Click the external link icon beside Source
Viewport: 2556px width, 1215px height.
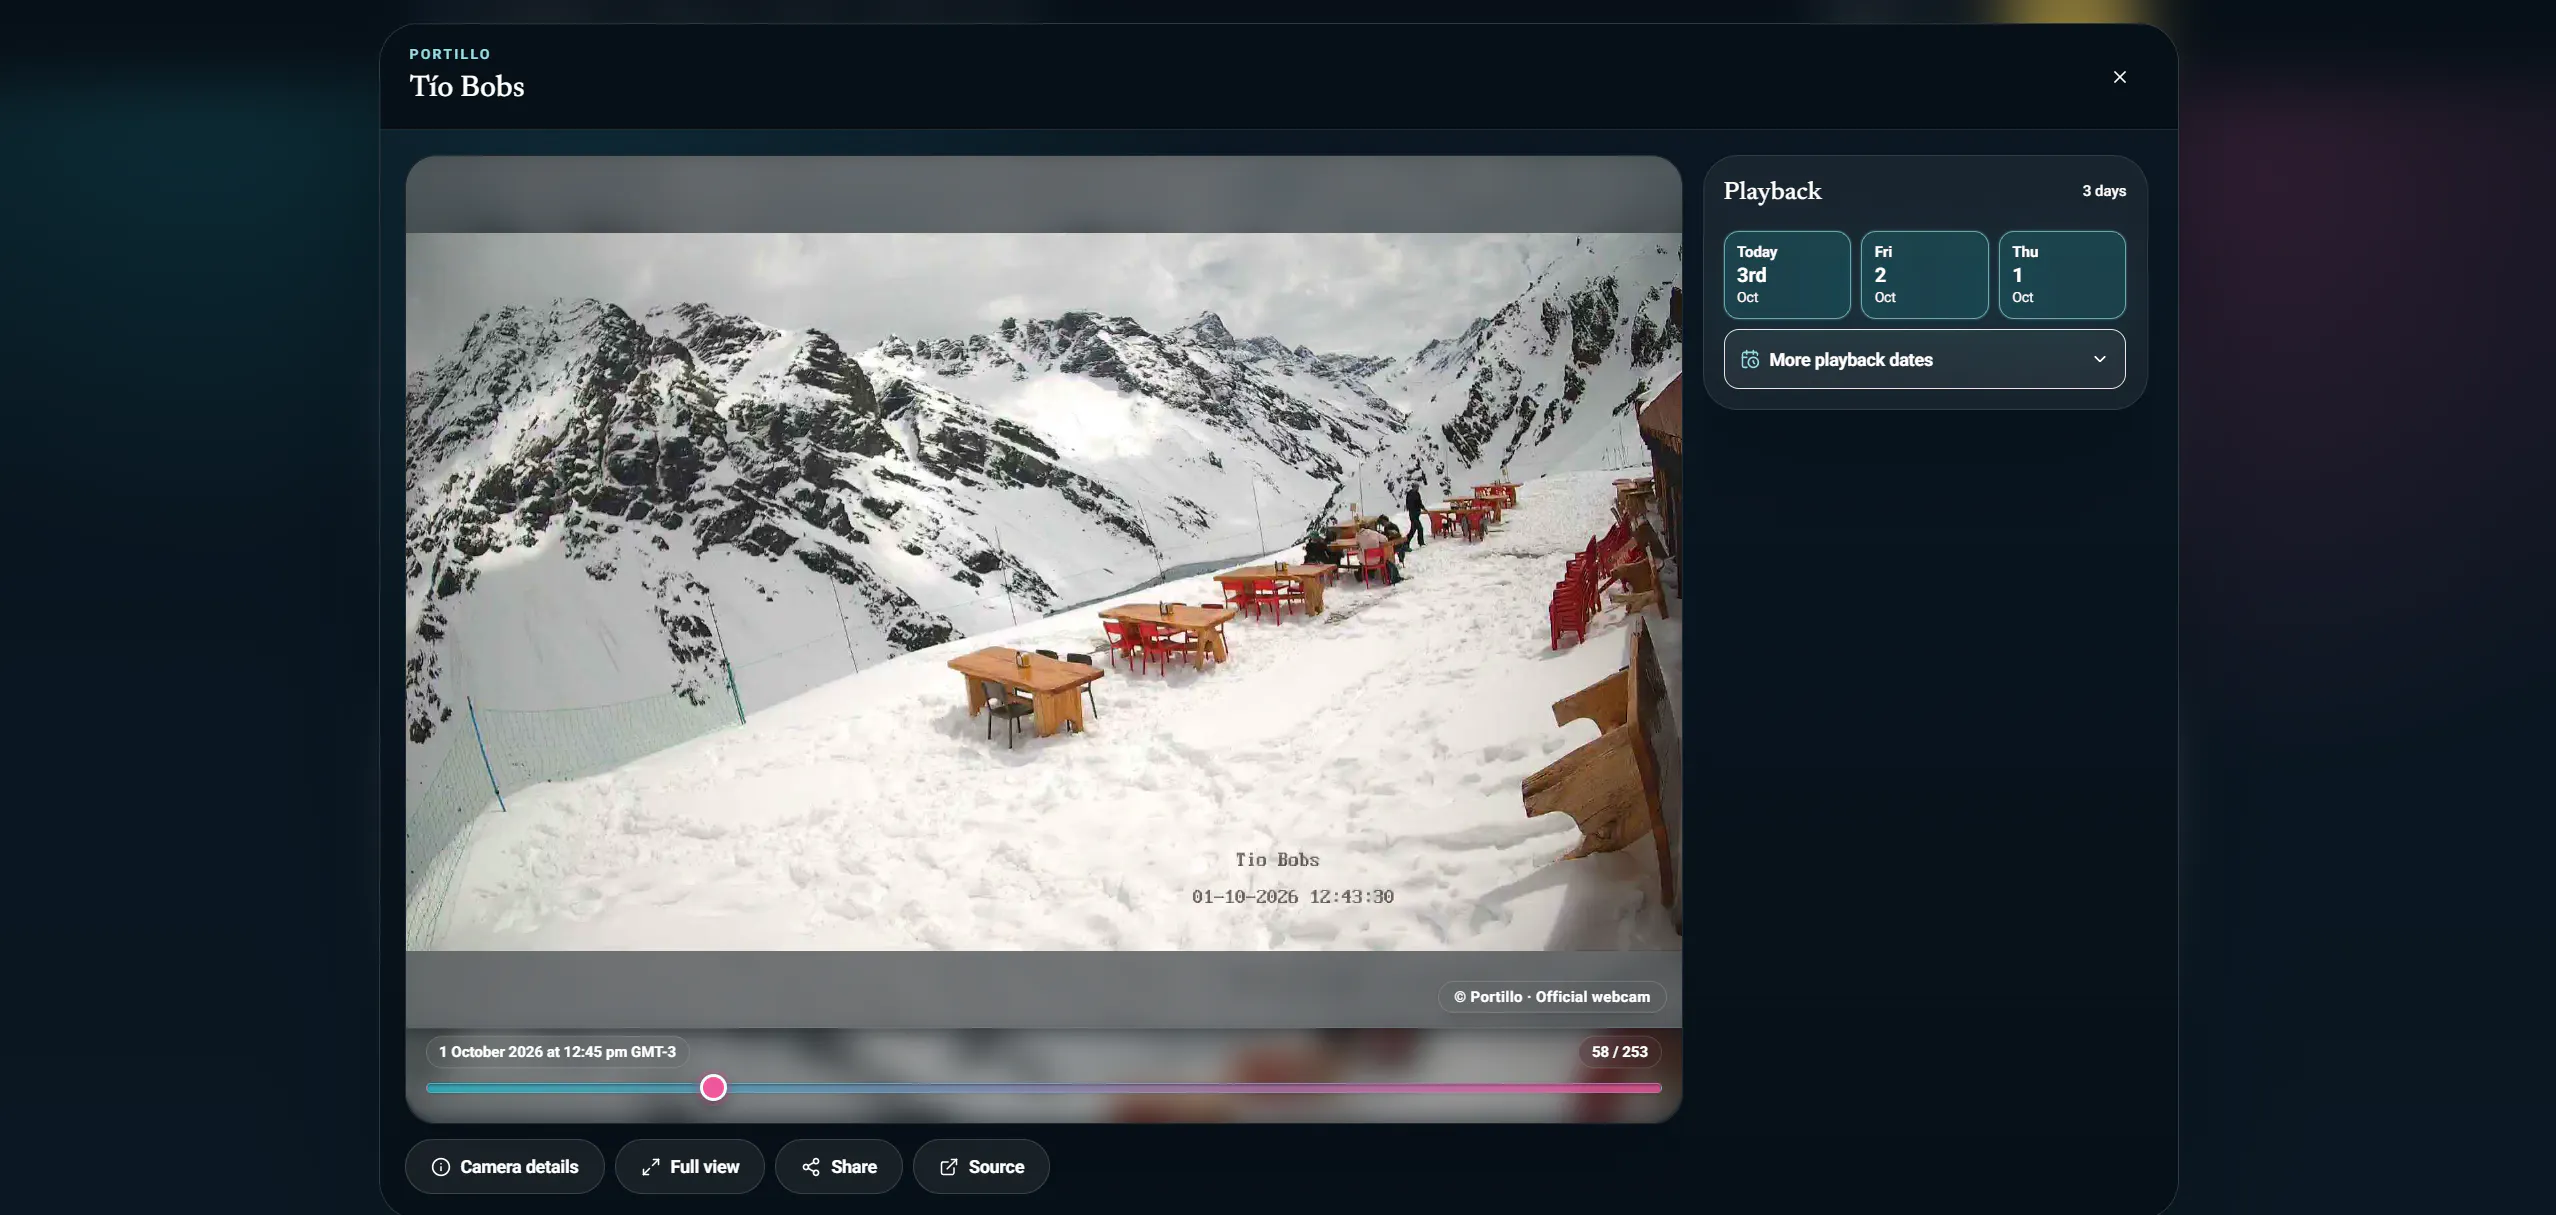(x=949, y=1167)
